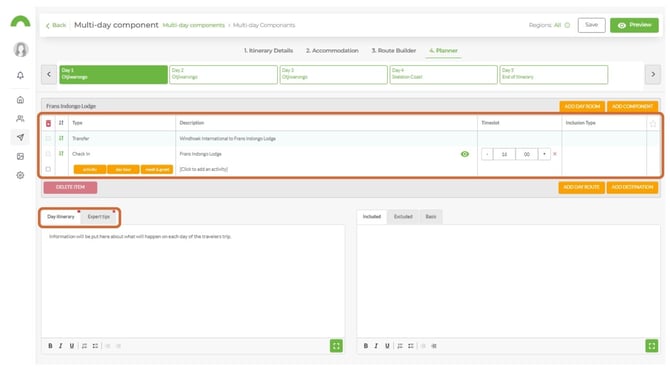Apply italic in the Included editor
Image resolution: width=670 pixels, height=370 pixels.
376,346
